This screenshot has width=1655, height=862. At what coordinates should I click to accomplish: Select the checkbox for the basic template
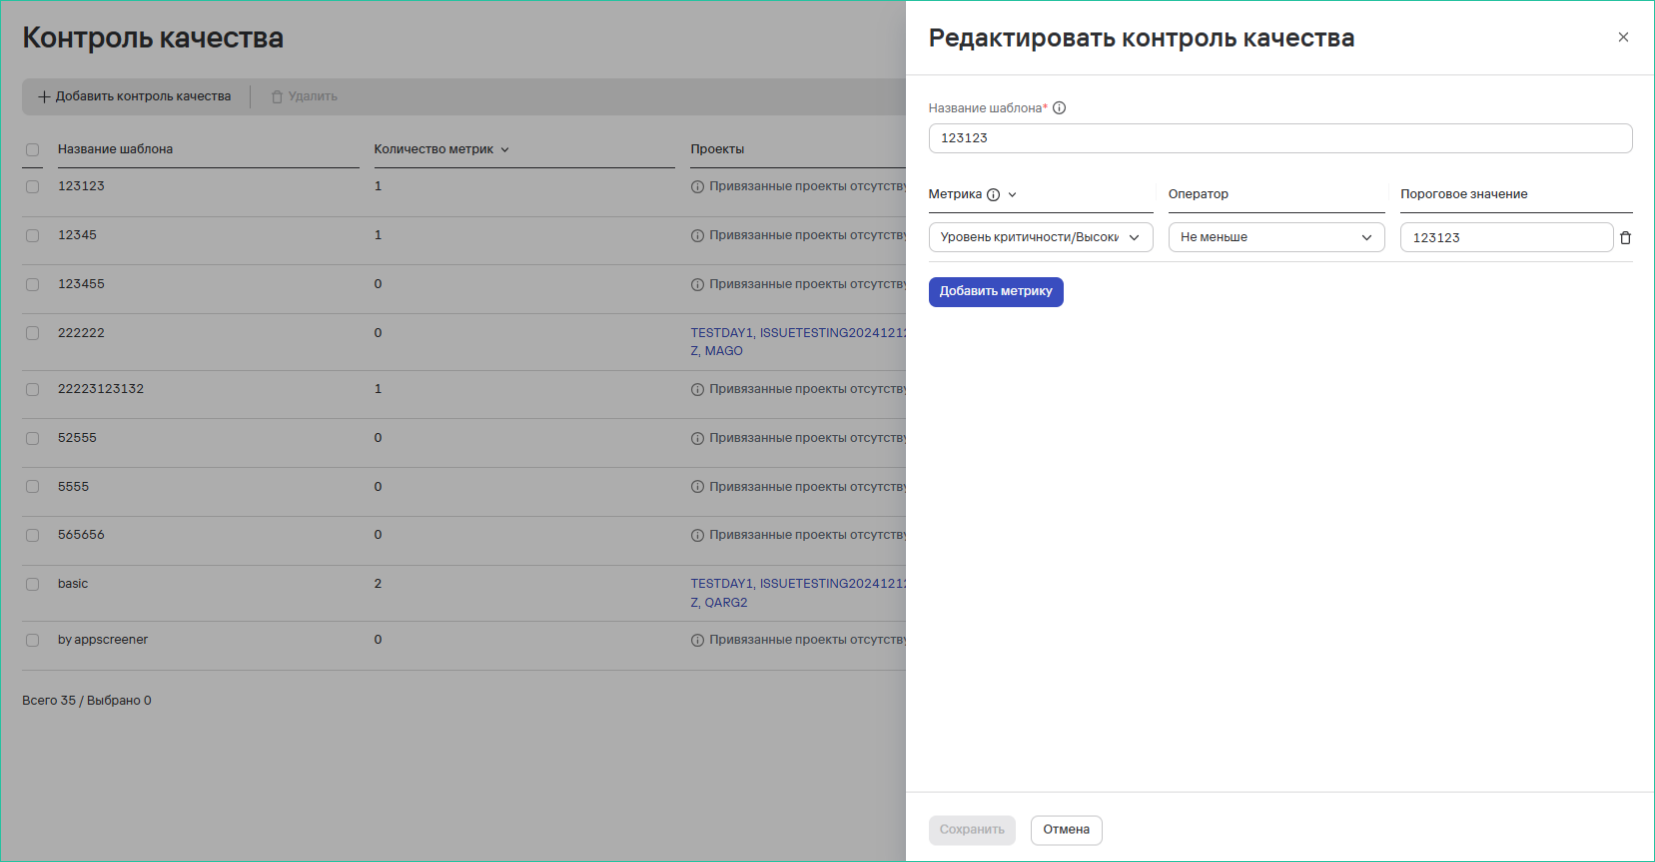point(32,584)
